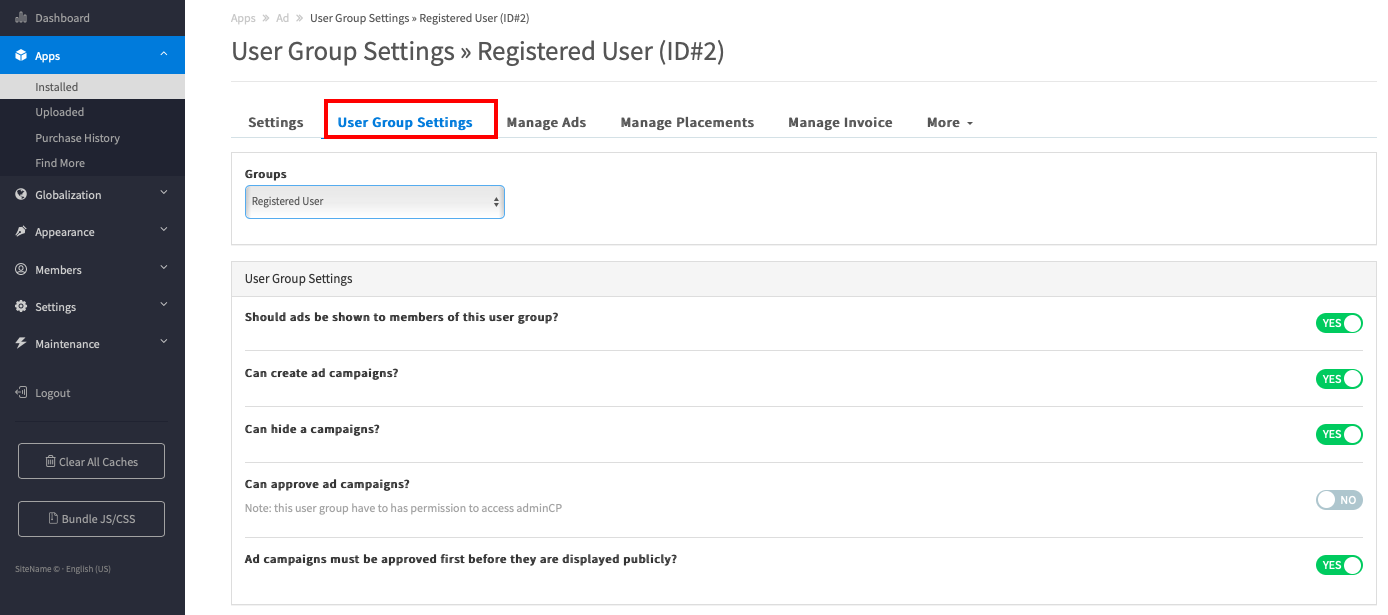Expand the Globalization menu chevron
Image resolution: width=1388 pixels, height=615 pixels.
click(164, 192)
